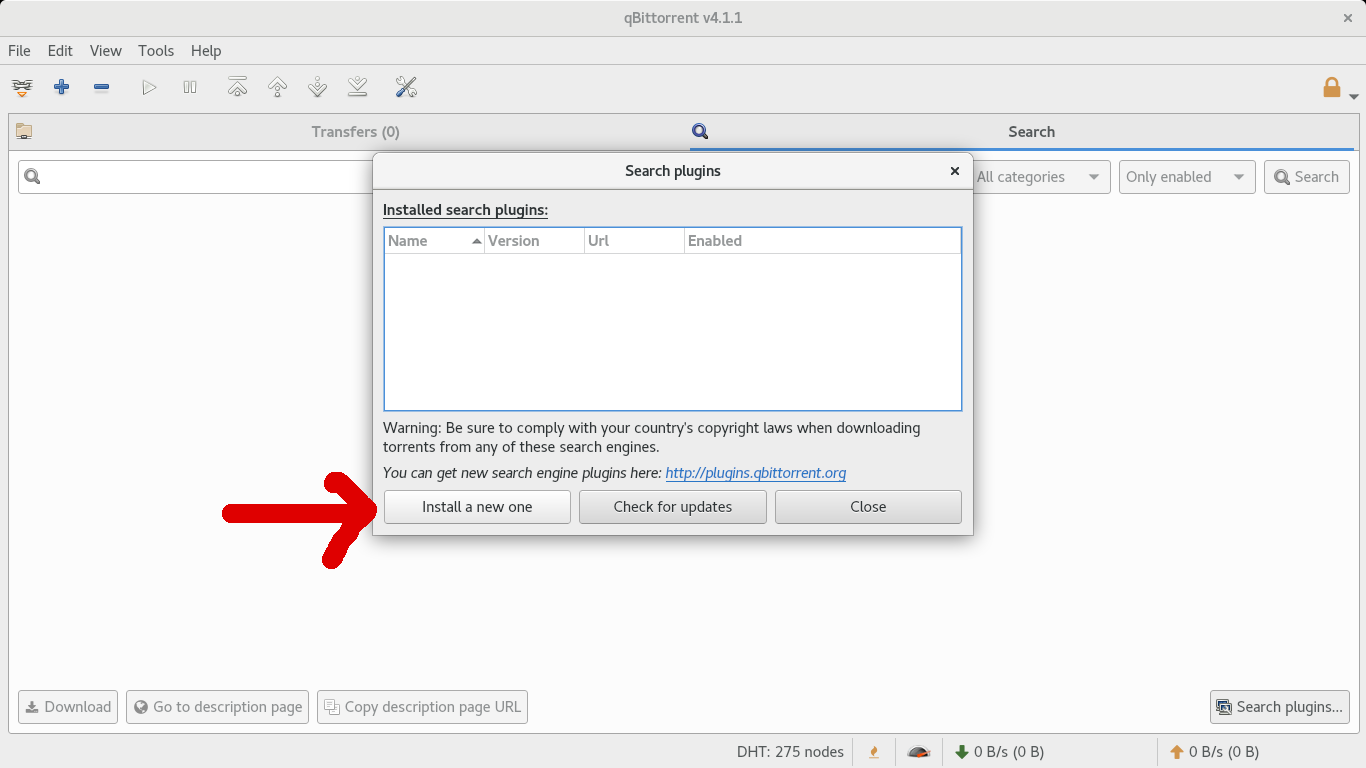Viewport: 1366px width, 768px height.
Task: Switch to the Search tab
Action: click(1020, 132)
